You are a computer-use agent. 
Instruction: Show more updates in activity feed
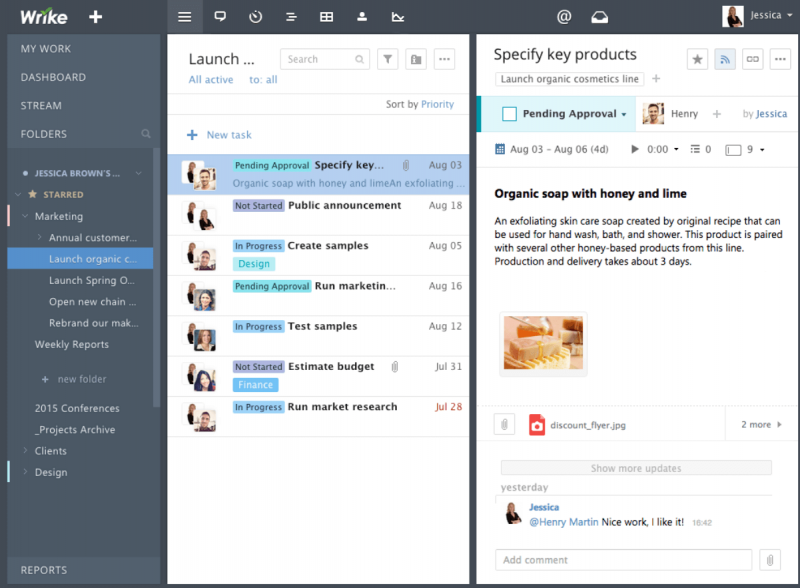click(x=636, y=467)
